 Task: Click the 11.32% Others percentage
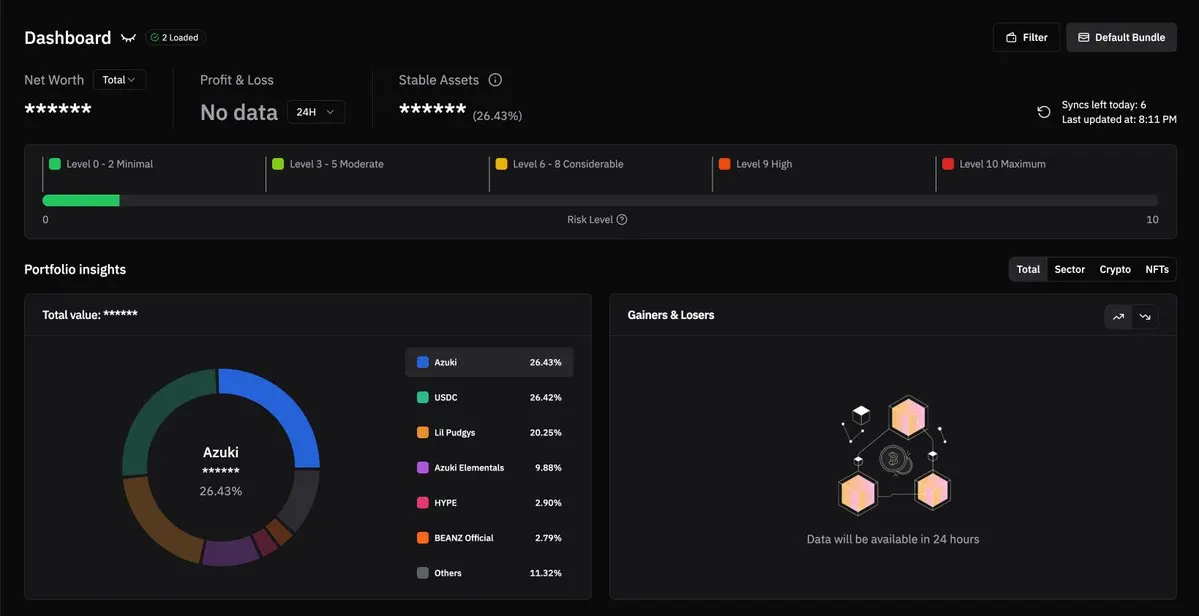click(545, 573)
